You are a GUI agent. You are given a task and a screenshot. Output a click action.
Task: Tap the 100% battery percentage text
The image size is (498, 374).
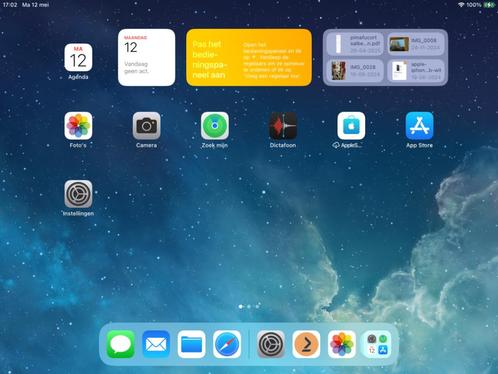click(x=474, y=5)
